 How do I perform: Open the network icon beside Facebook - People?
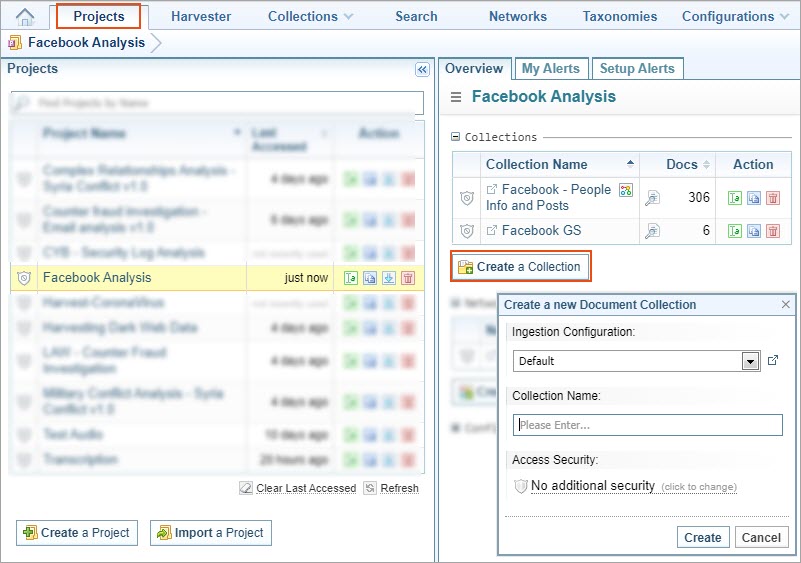click(626, 190)
